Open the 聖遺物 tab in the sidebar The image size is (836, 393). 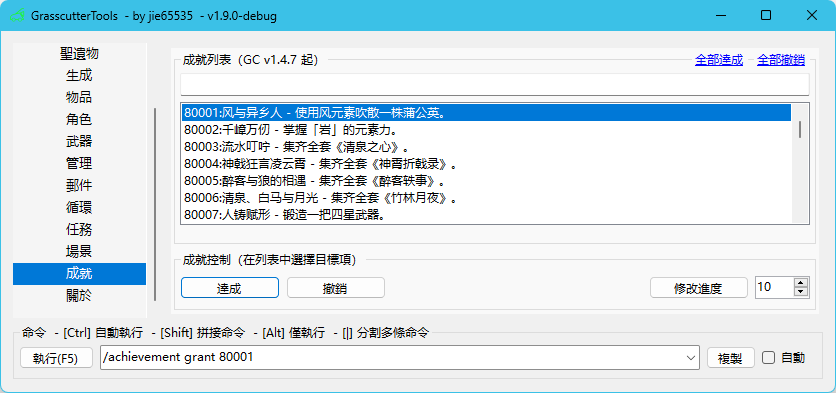point(79,53)
